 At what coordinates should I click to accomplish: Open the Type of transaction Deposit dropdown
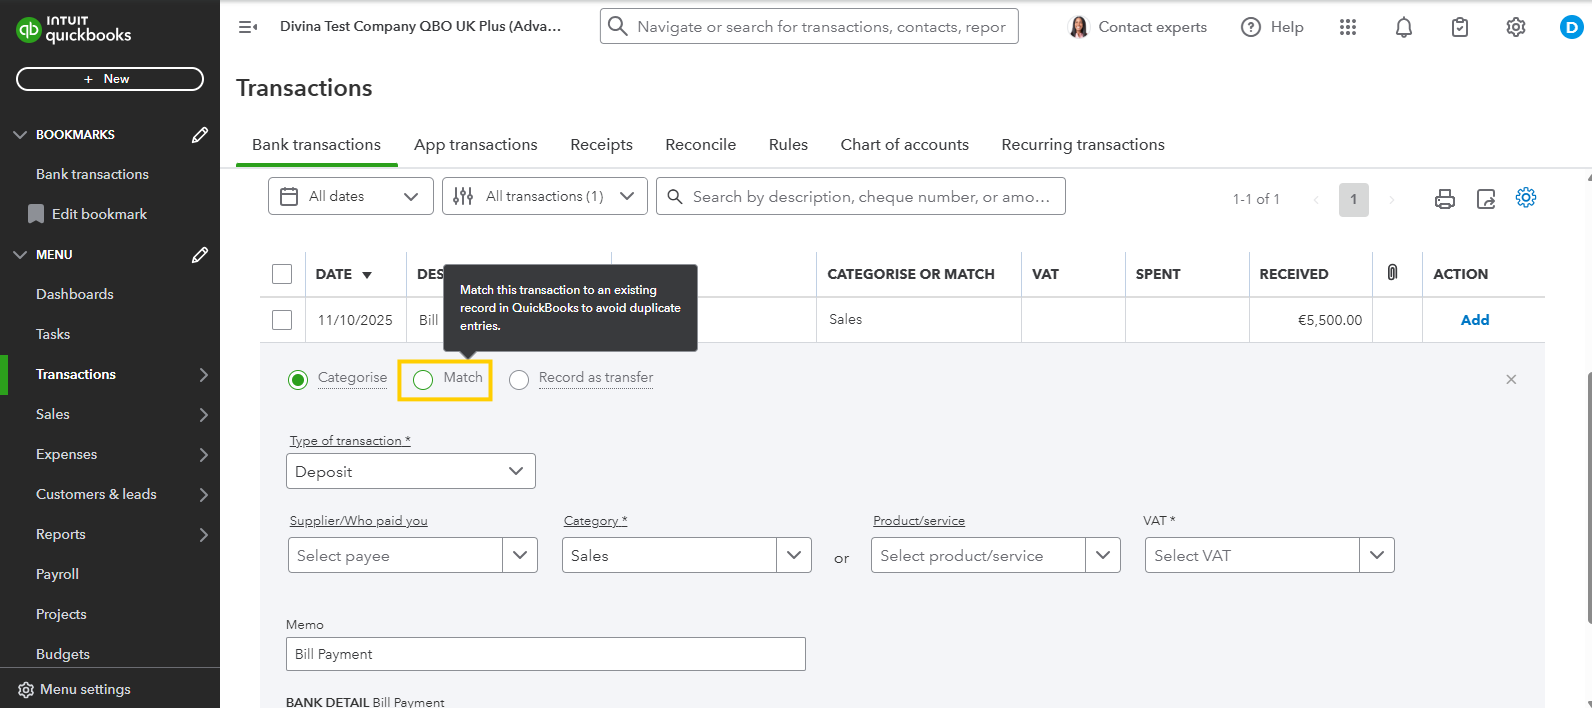tap(410, 472)
